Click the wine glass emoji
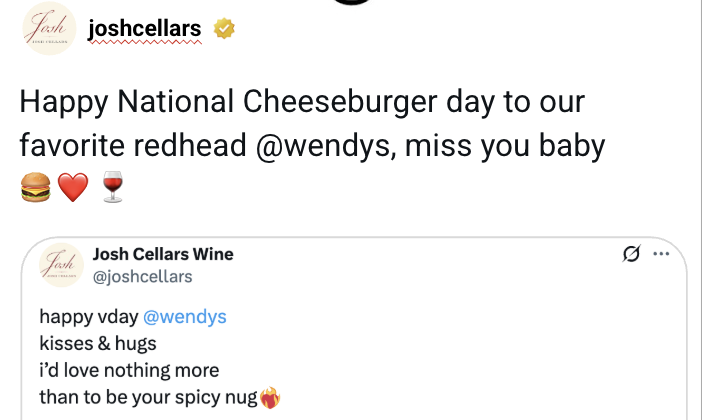 [113, 187]
